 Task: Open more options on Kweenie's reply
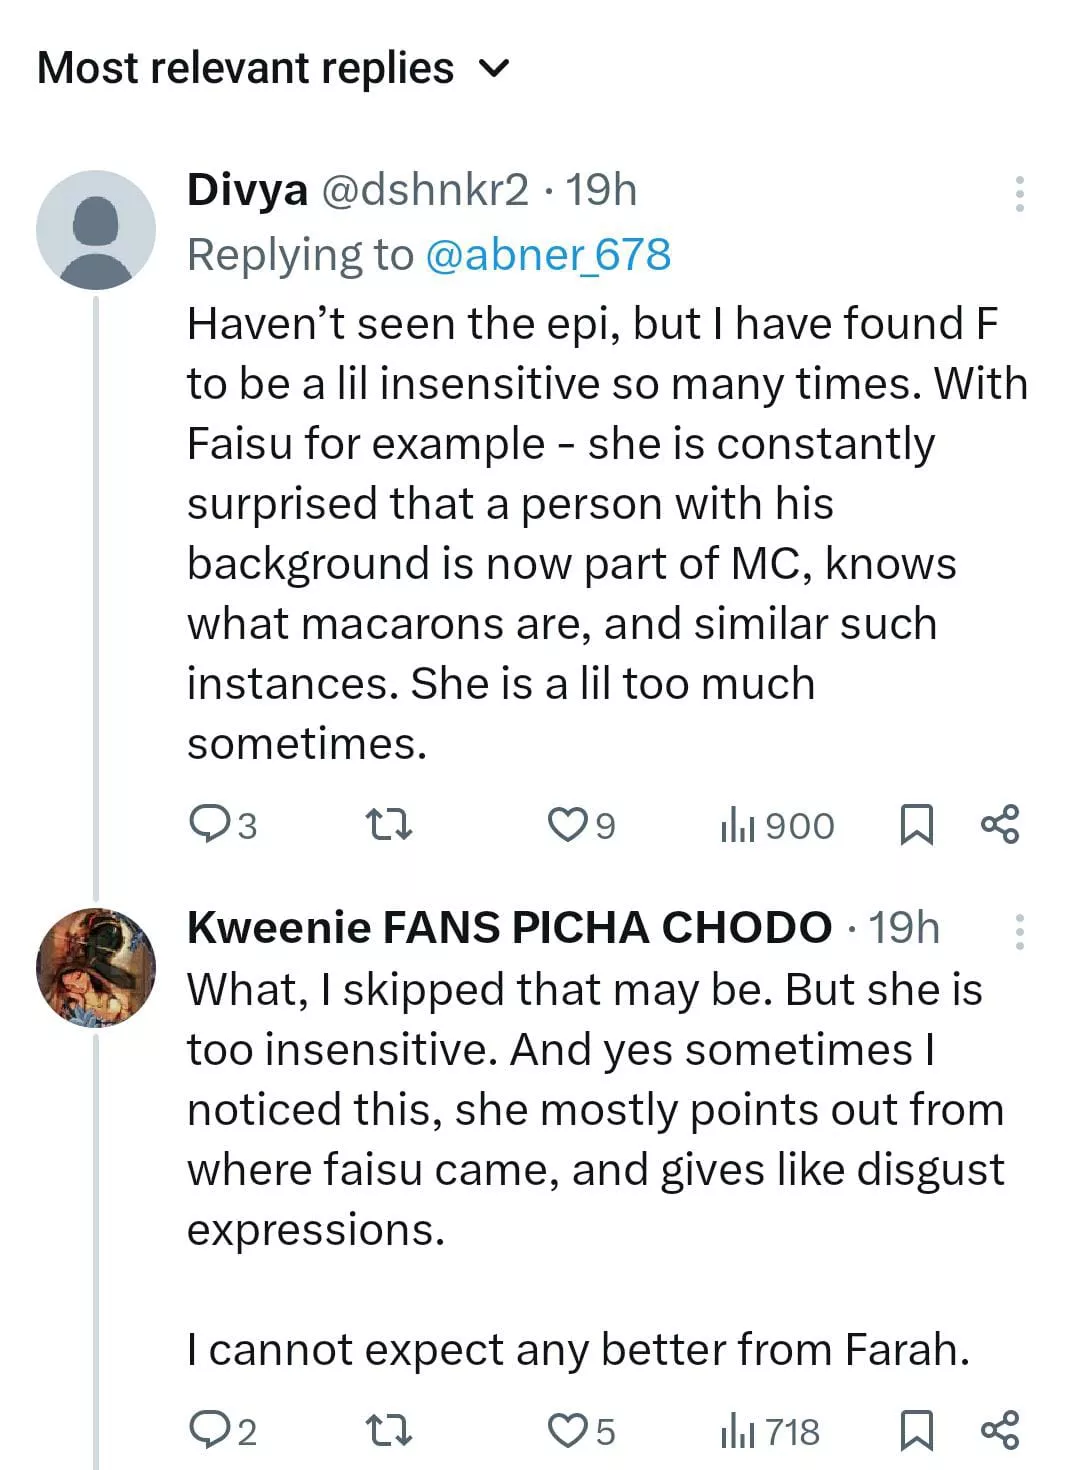1019,932
